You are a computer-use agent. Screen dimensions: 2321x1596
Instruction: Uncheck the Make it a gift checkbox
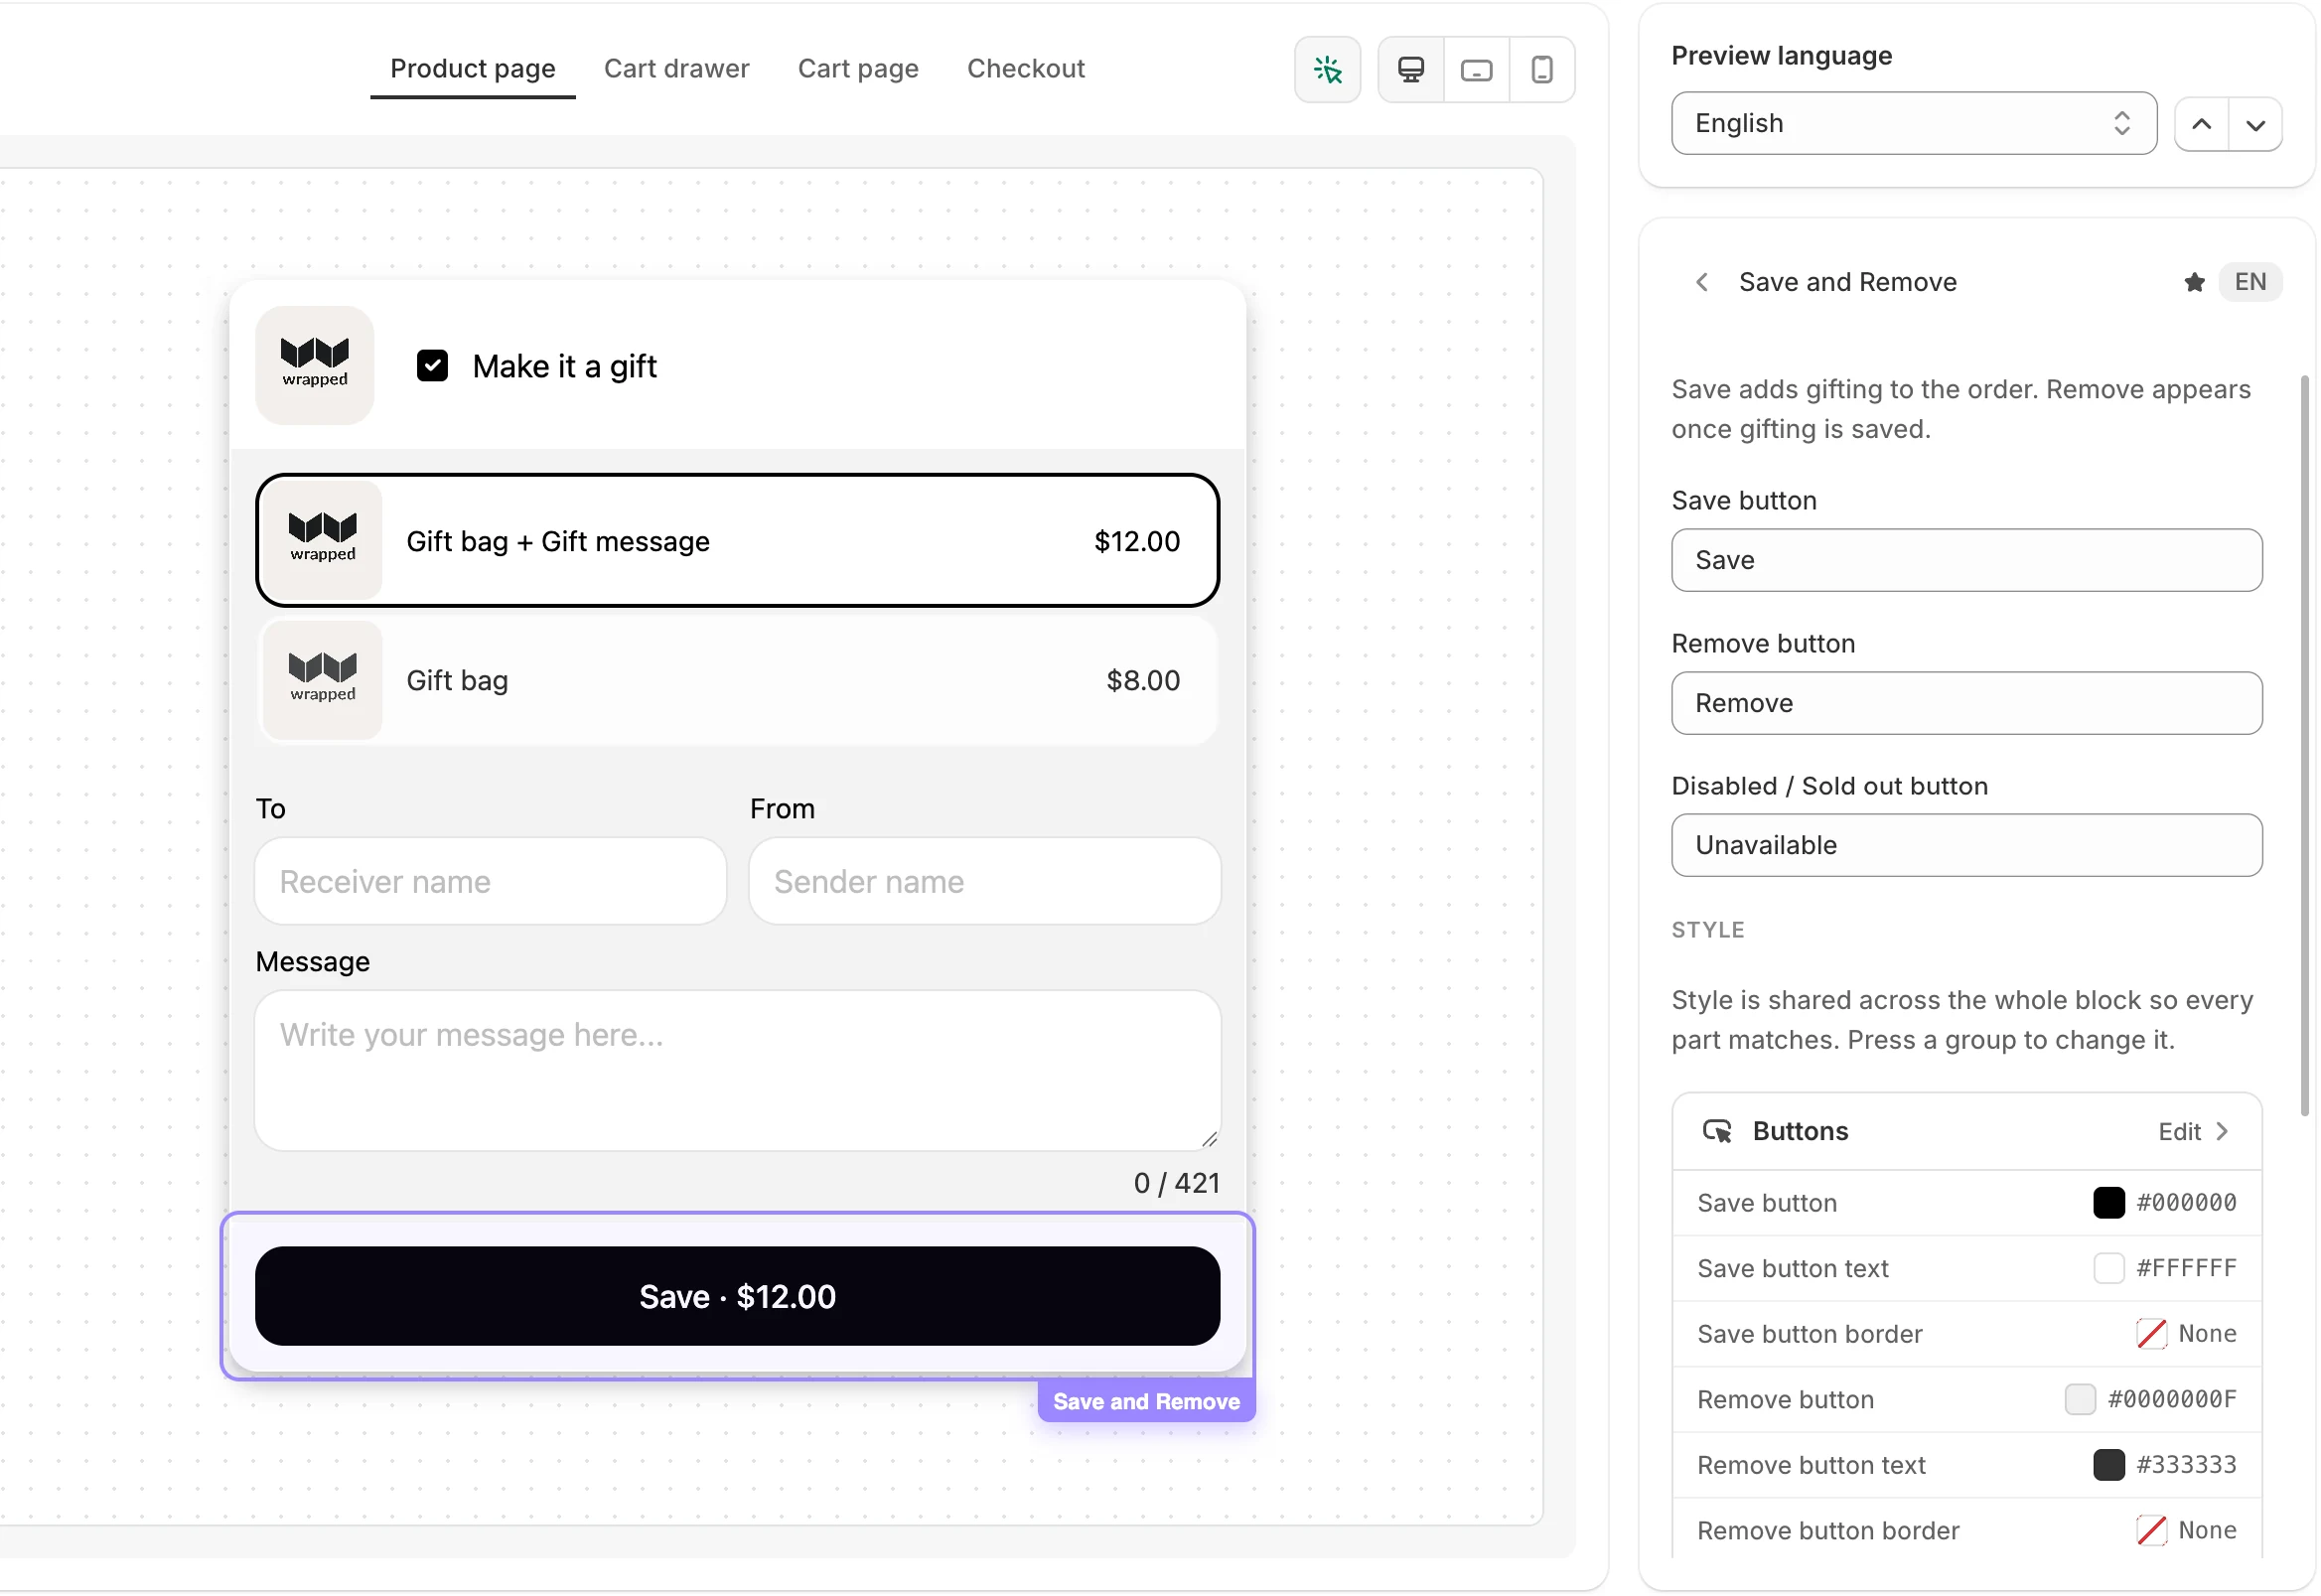pos(433,366)
